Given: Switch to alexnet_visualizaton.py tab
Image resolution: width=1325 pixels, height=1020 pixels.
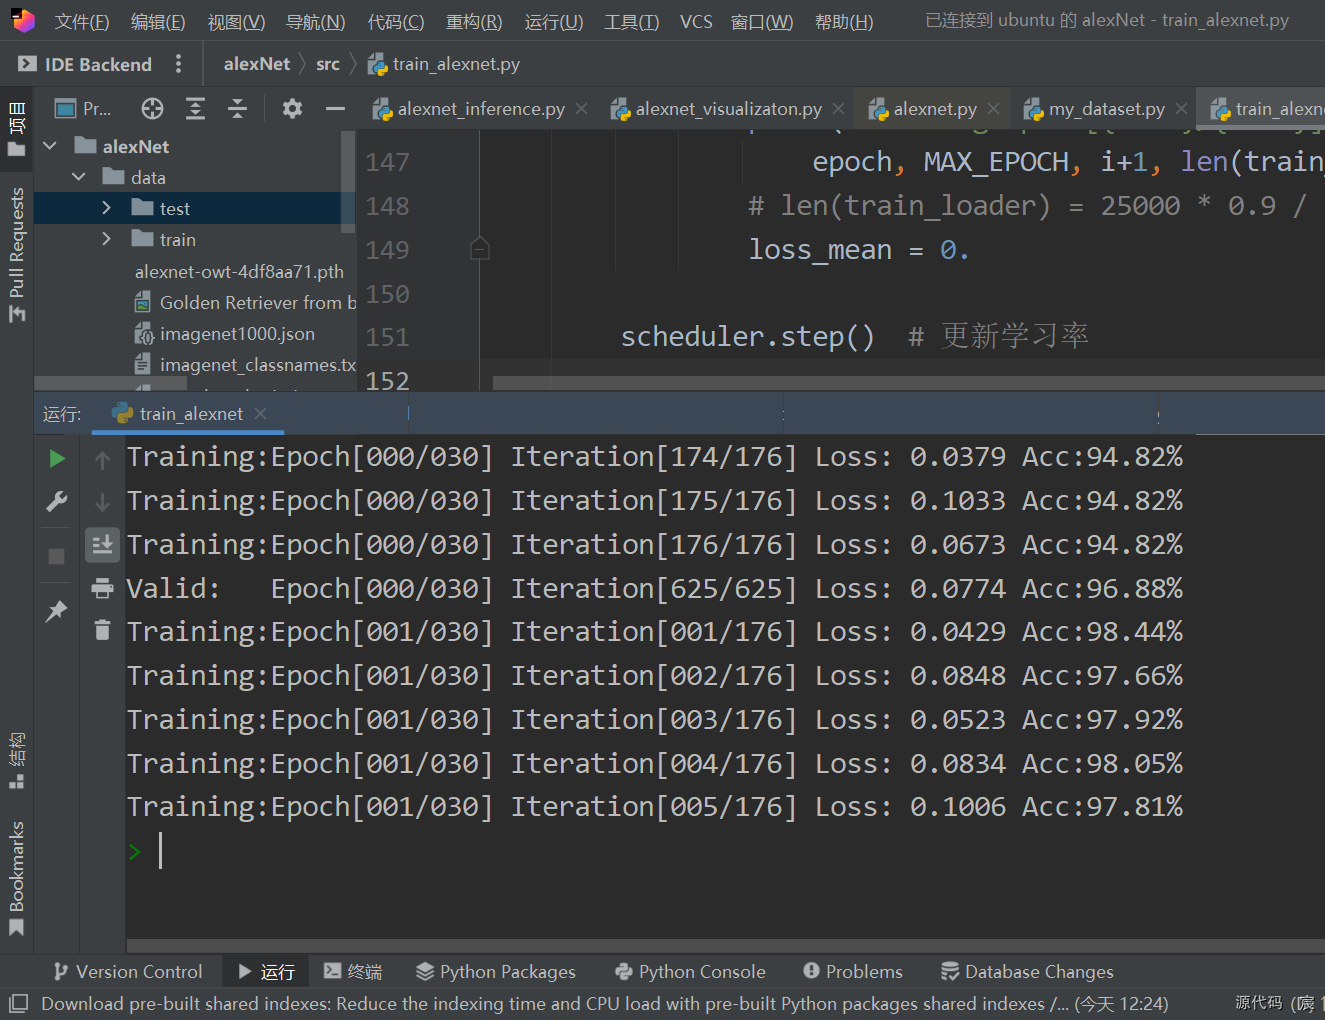Looking at the screenshot, I should (716, 108).
